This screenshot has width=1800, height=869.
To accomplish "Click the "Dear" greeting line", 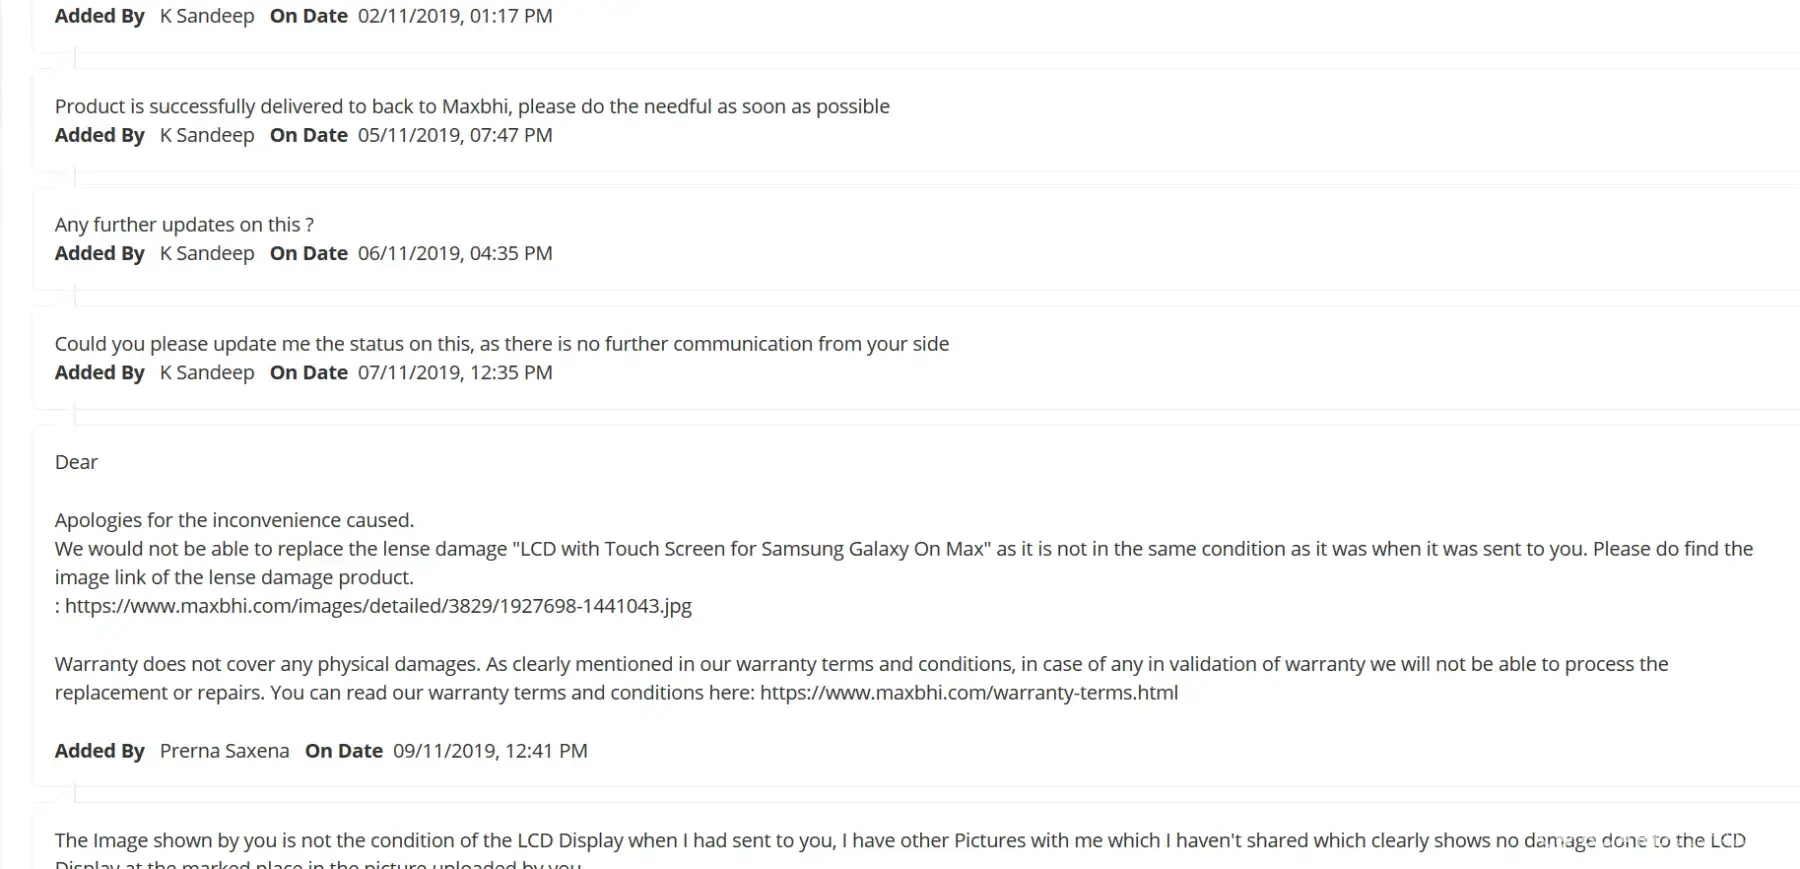I will pyautogui.click(x=76, y=462).
